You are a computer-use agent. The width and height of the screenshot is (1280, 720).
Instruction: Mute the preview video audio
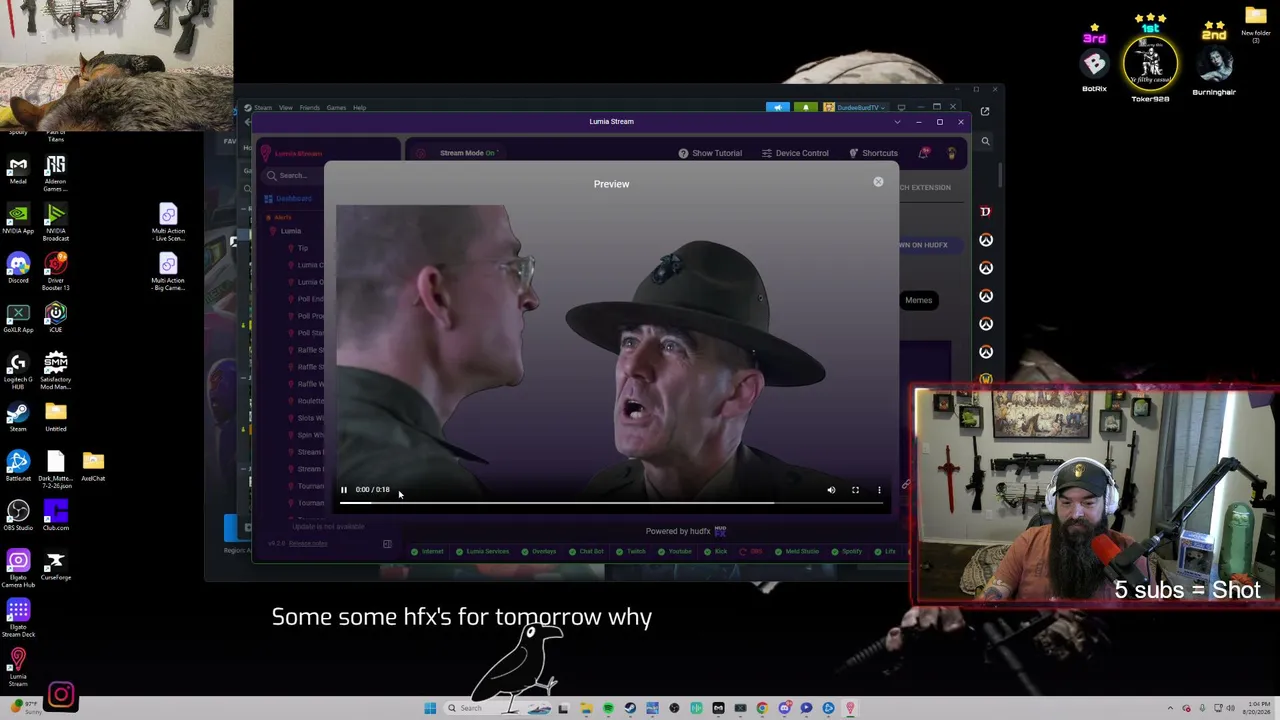831,490
